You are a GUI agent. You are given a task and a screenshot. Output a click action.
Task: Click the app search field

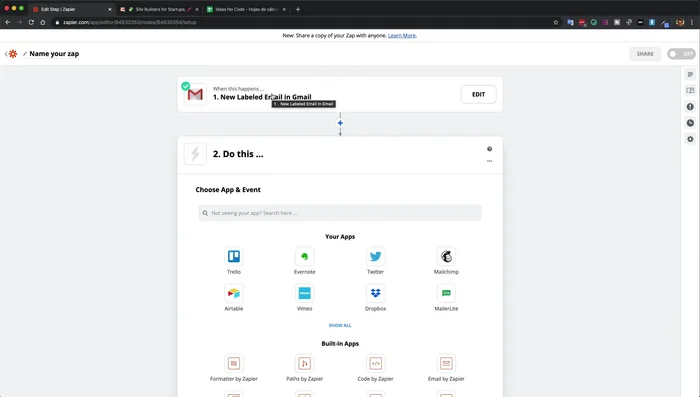pyautogui.click(x=340, y=213)
